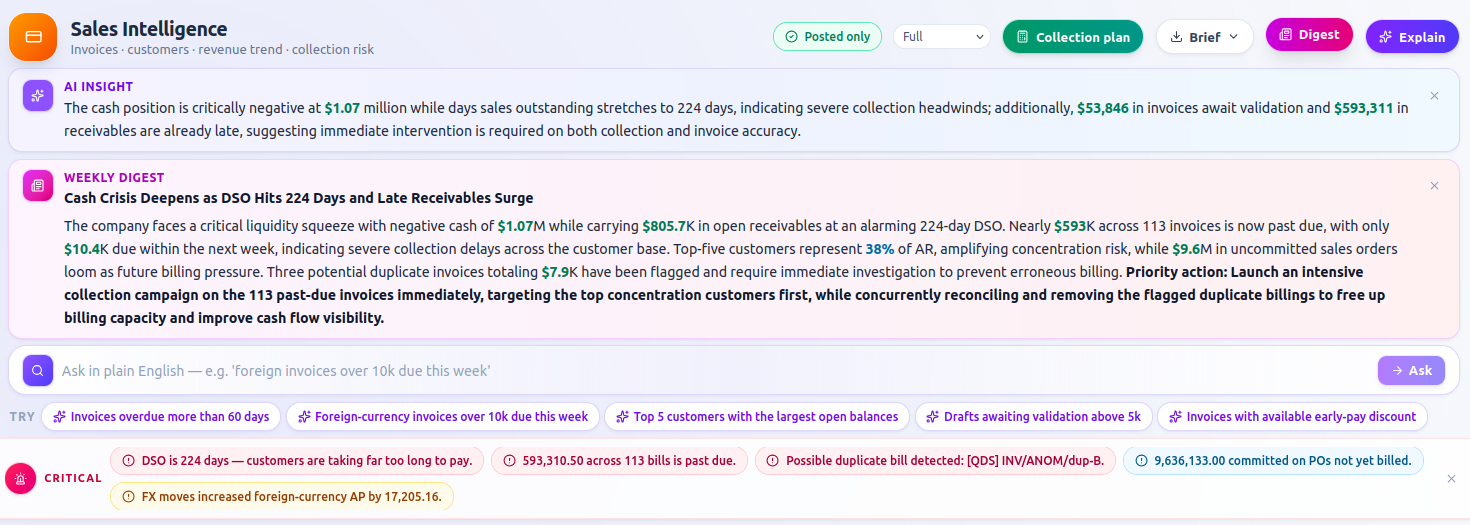Click the 38% AR concentration figure
This screenshot has width=1470, height=525.
(x=879, y=249)
